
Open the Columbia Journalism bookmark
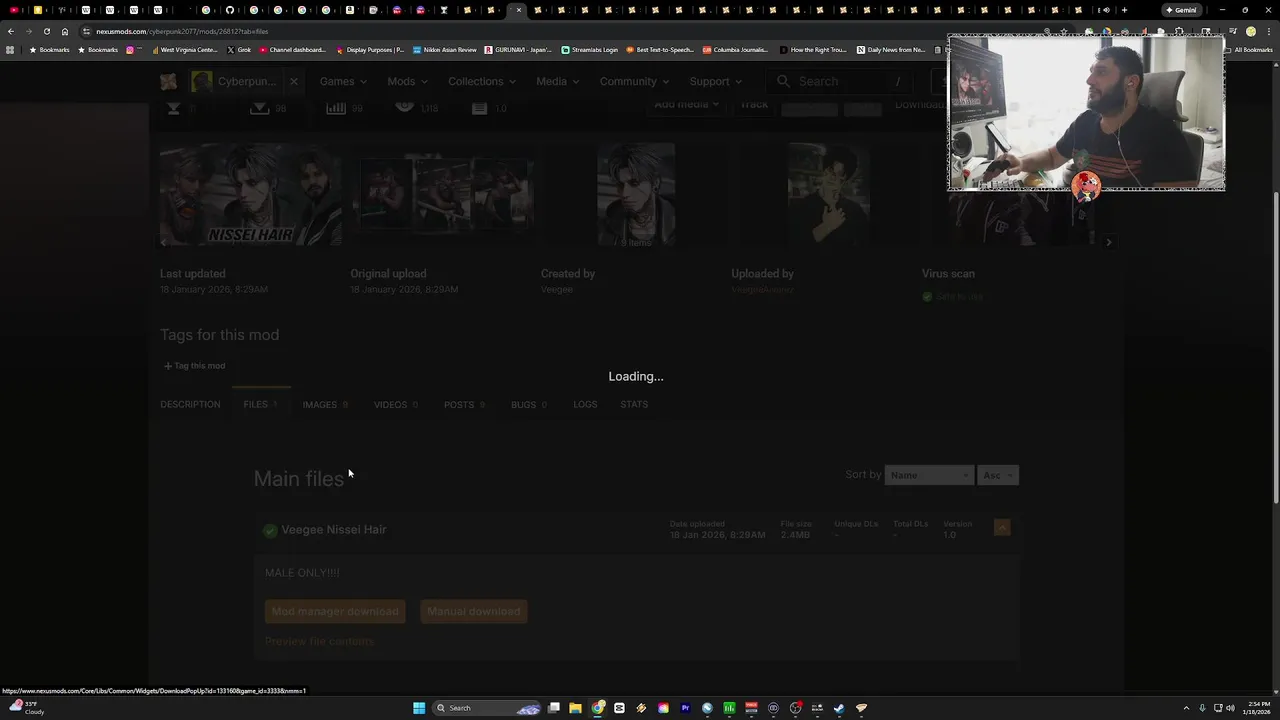click(x=735, y=50)
